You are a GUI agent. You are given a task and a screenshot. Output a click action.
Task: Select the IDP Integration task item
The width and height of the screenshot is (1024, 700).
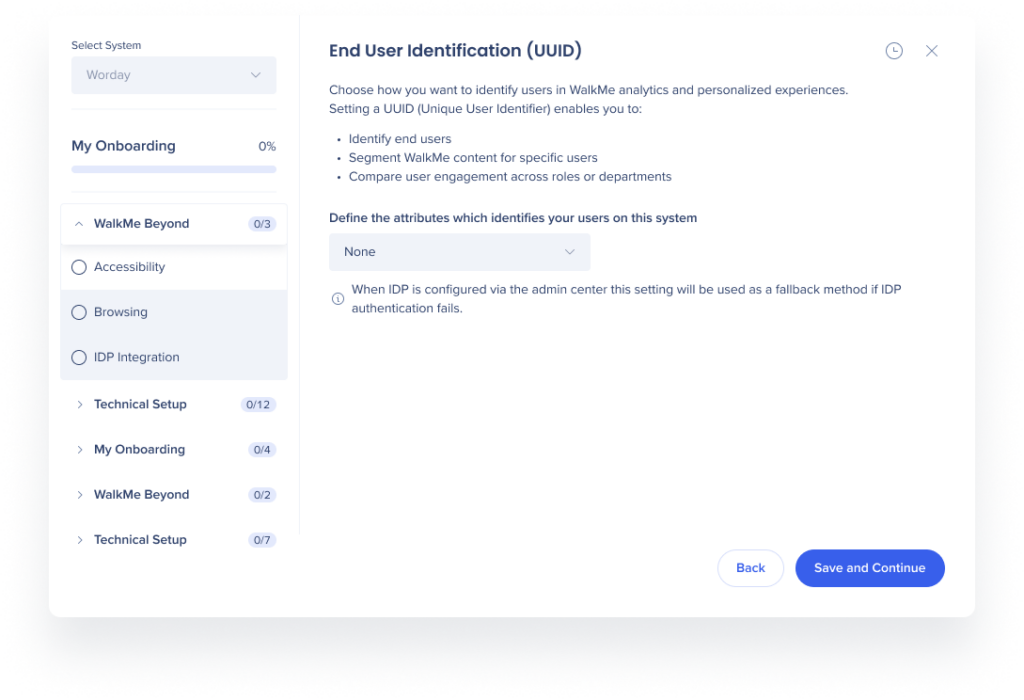[136, 357]
